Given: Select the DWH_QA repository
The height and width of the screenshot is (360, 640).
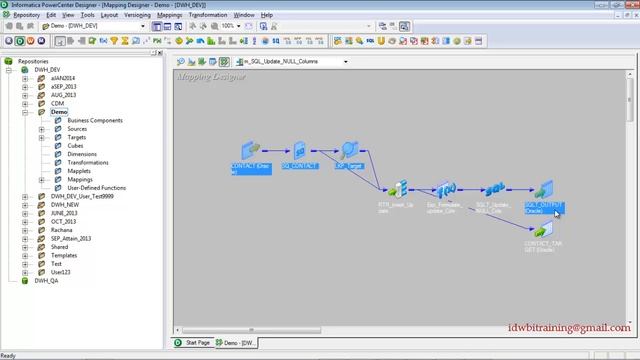Looking at the screenshot, I should point(46,281).
